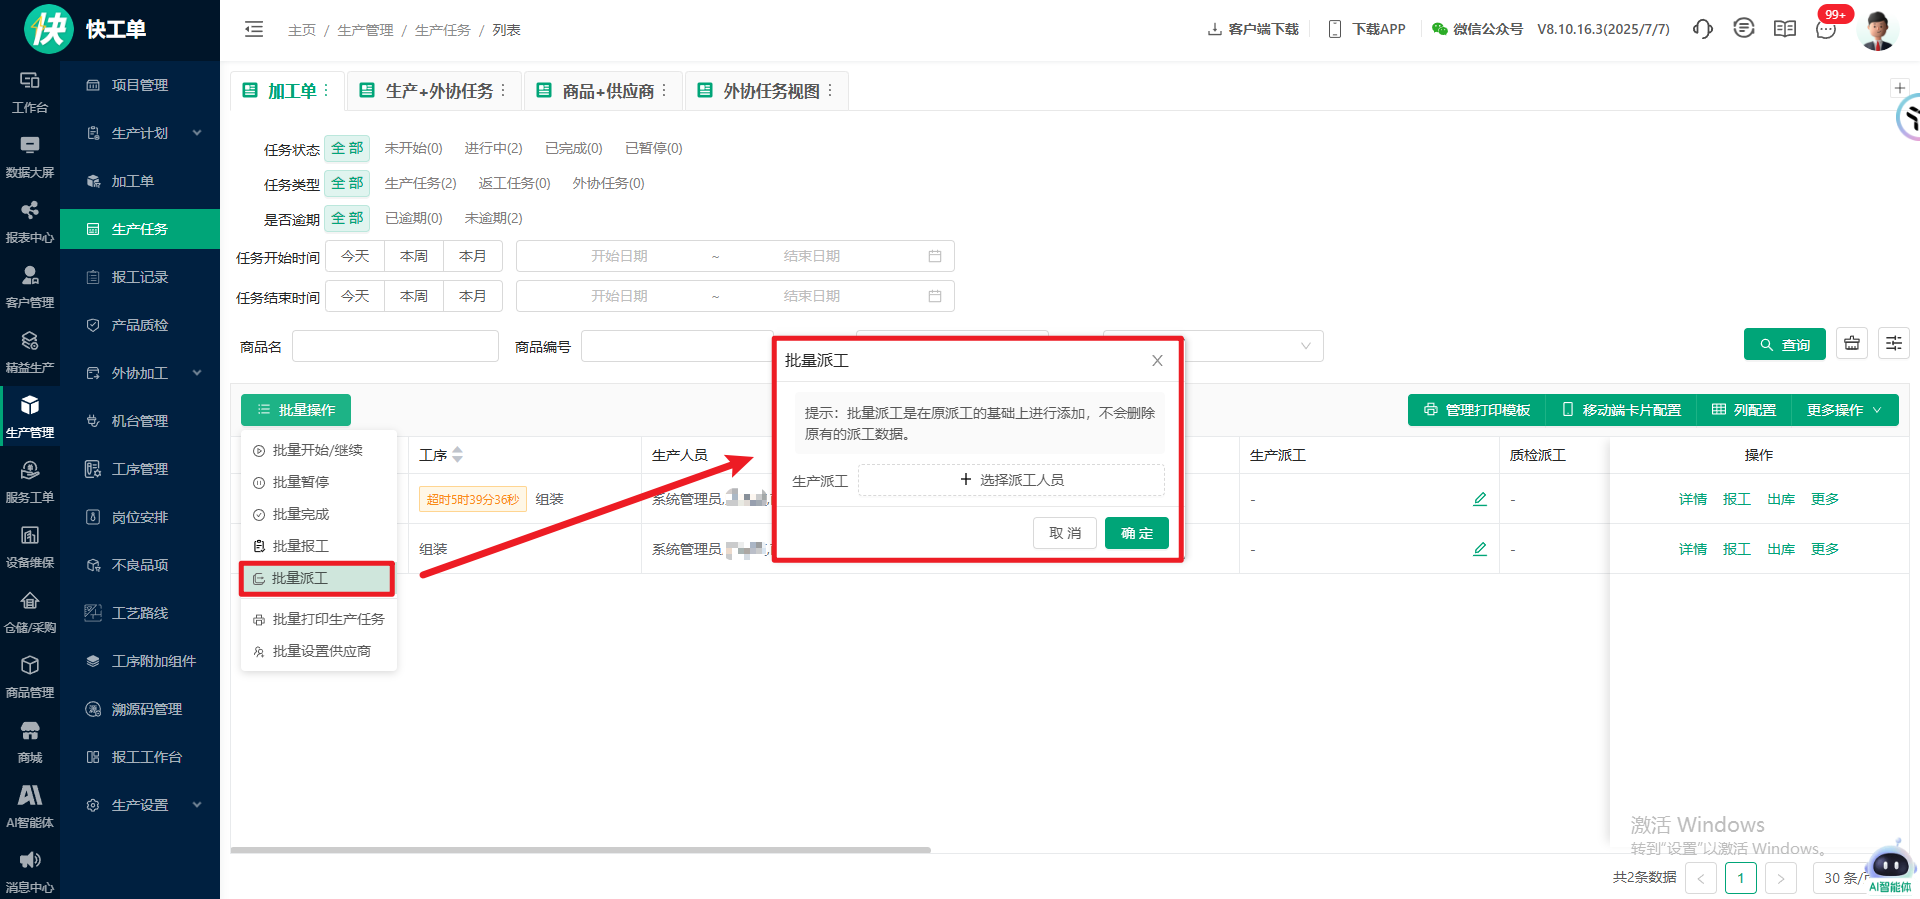Click 选择派工人员 to add workers

coord(1011,480)
